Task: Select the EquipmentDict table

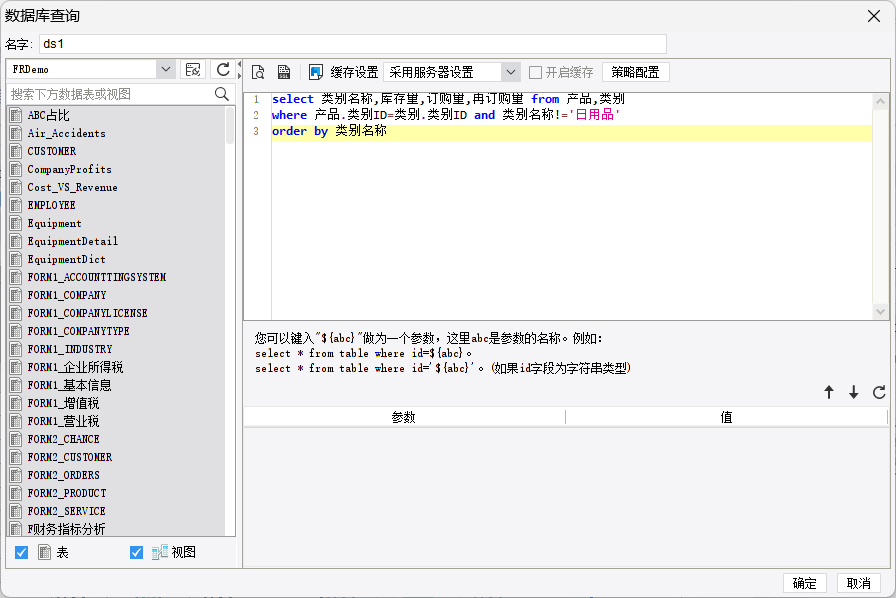Action: click(66, 259)
